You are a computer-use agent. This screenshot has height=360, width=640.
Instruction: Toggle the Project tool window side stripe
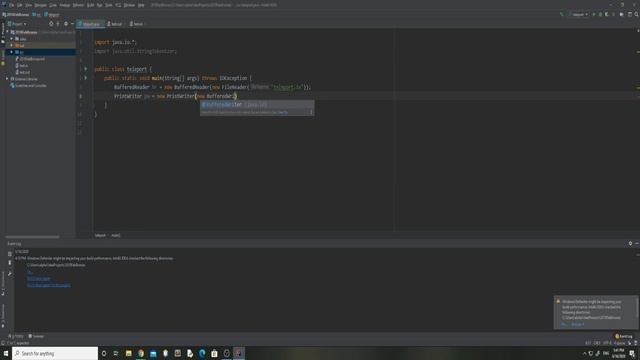tap(2, 33)
